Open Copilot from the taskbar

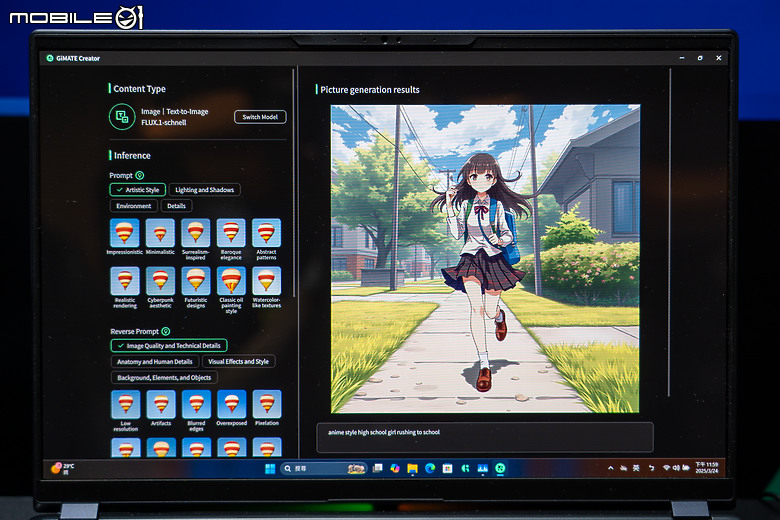pyautogui.click(x=395, y=468)
